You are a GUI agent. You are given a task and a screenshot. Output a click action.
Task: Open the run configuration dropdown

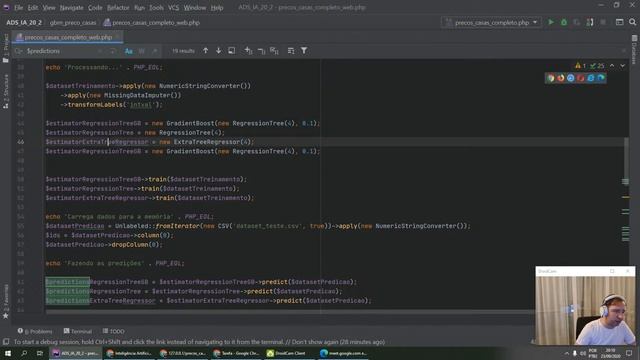[x=491, y=22]
